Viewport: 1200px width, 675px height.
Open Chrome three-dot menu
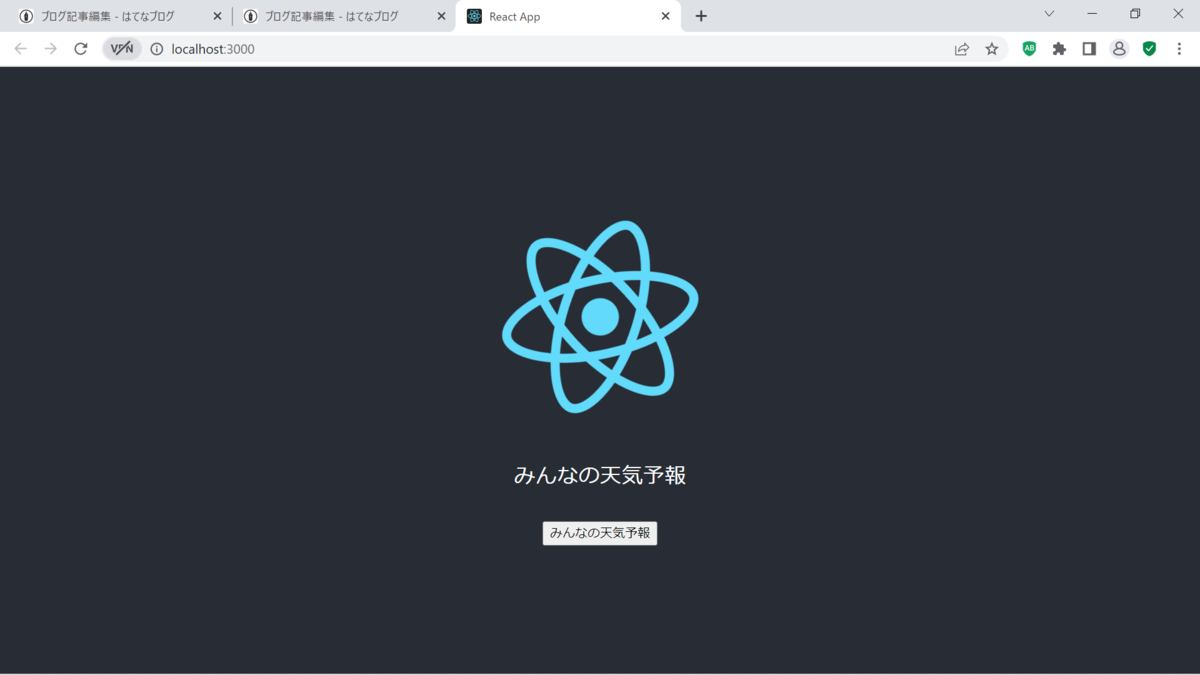tap(1179, 48)
